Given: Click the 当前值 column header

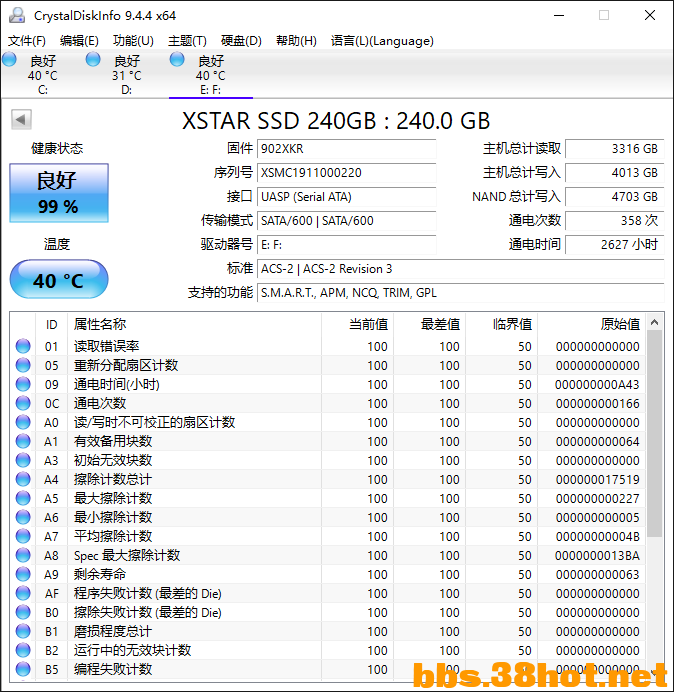Looking at the screenshot, I should pyautogui.click(x=358, y=324).
